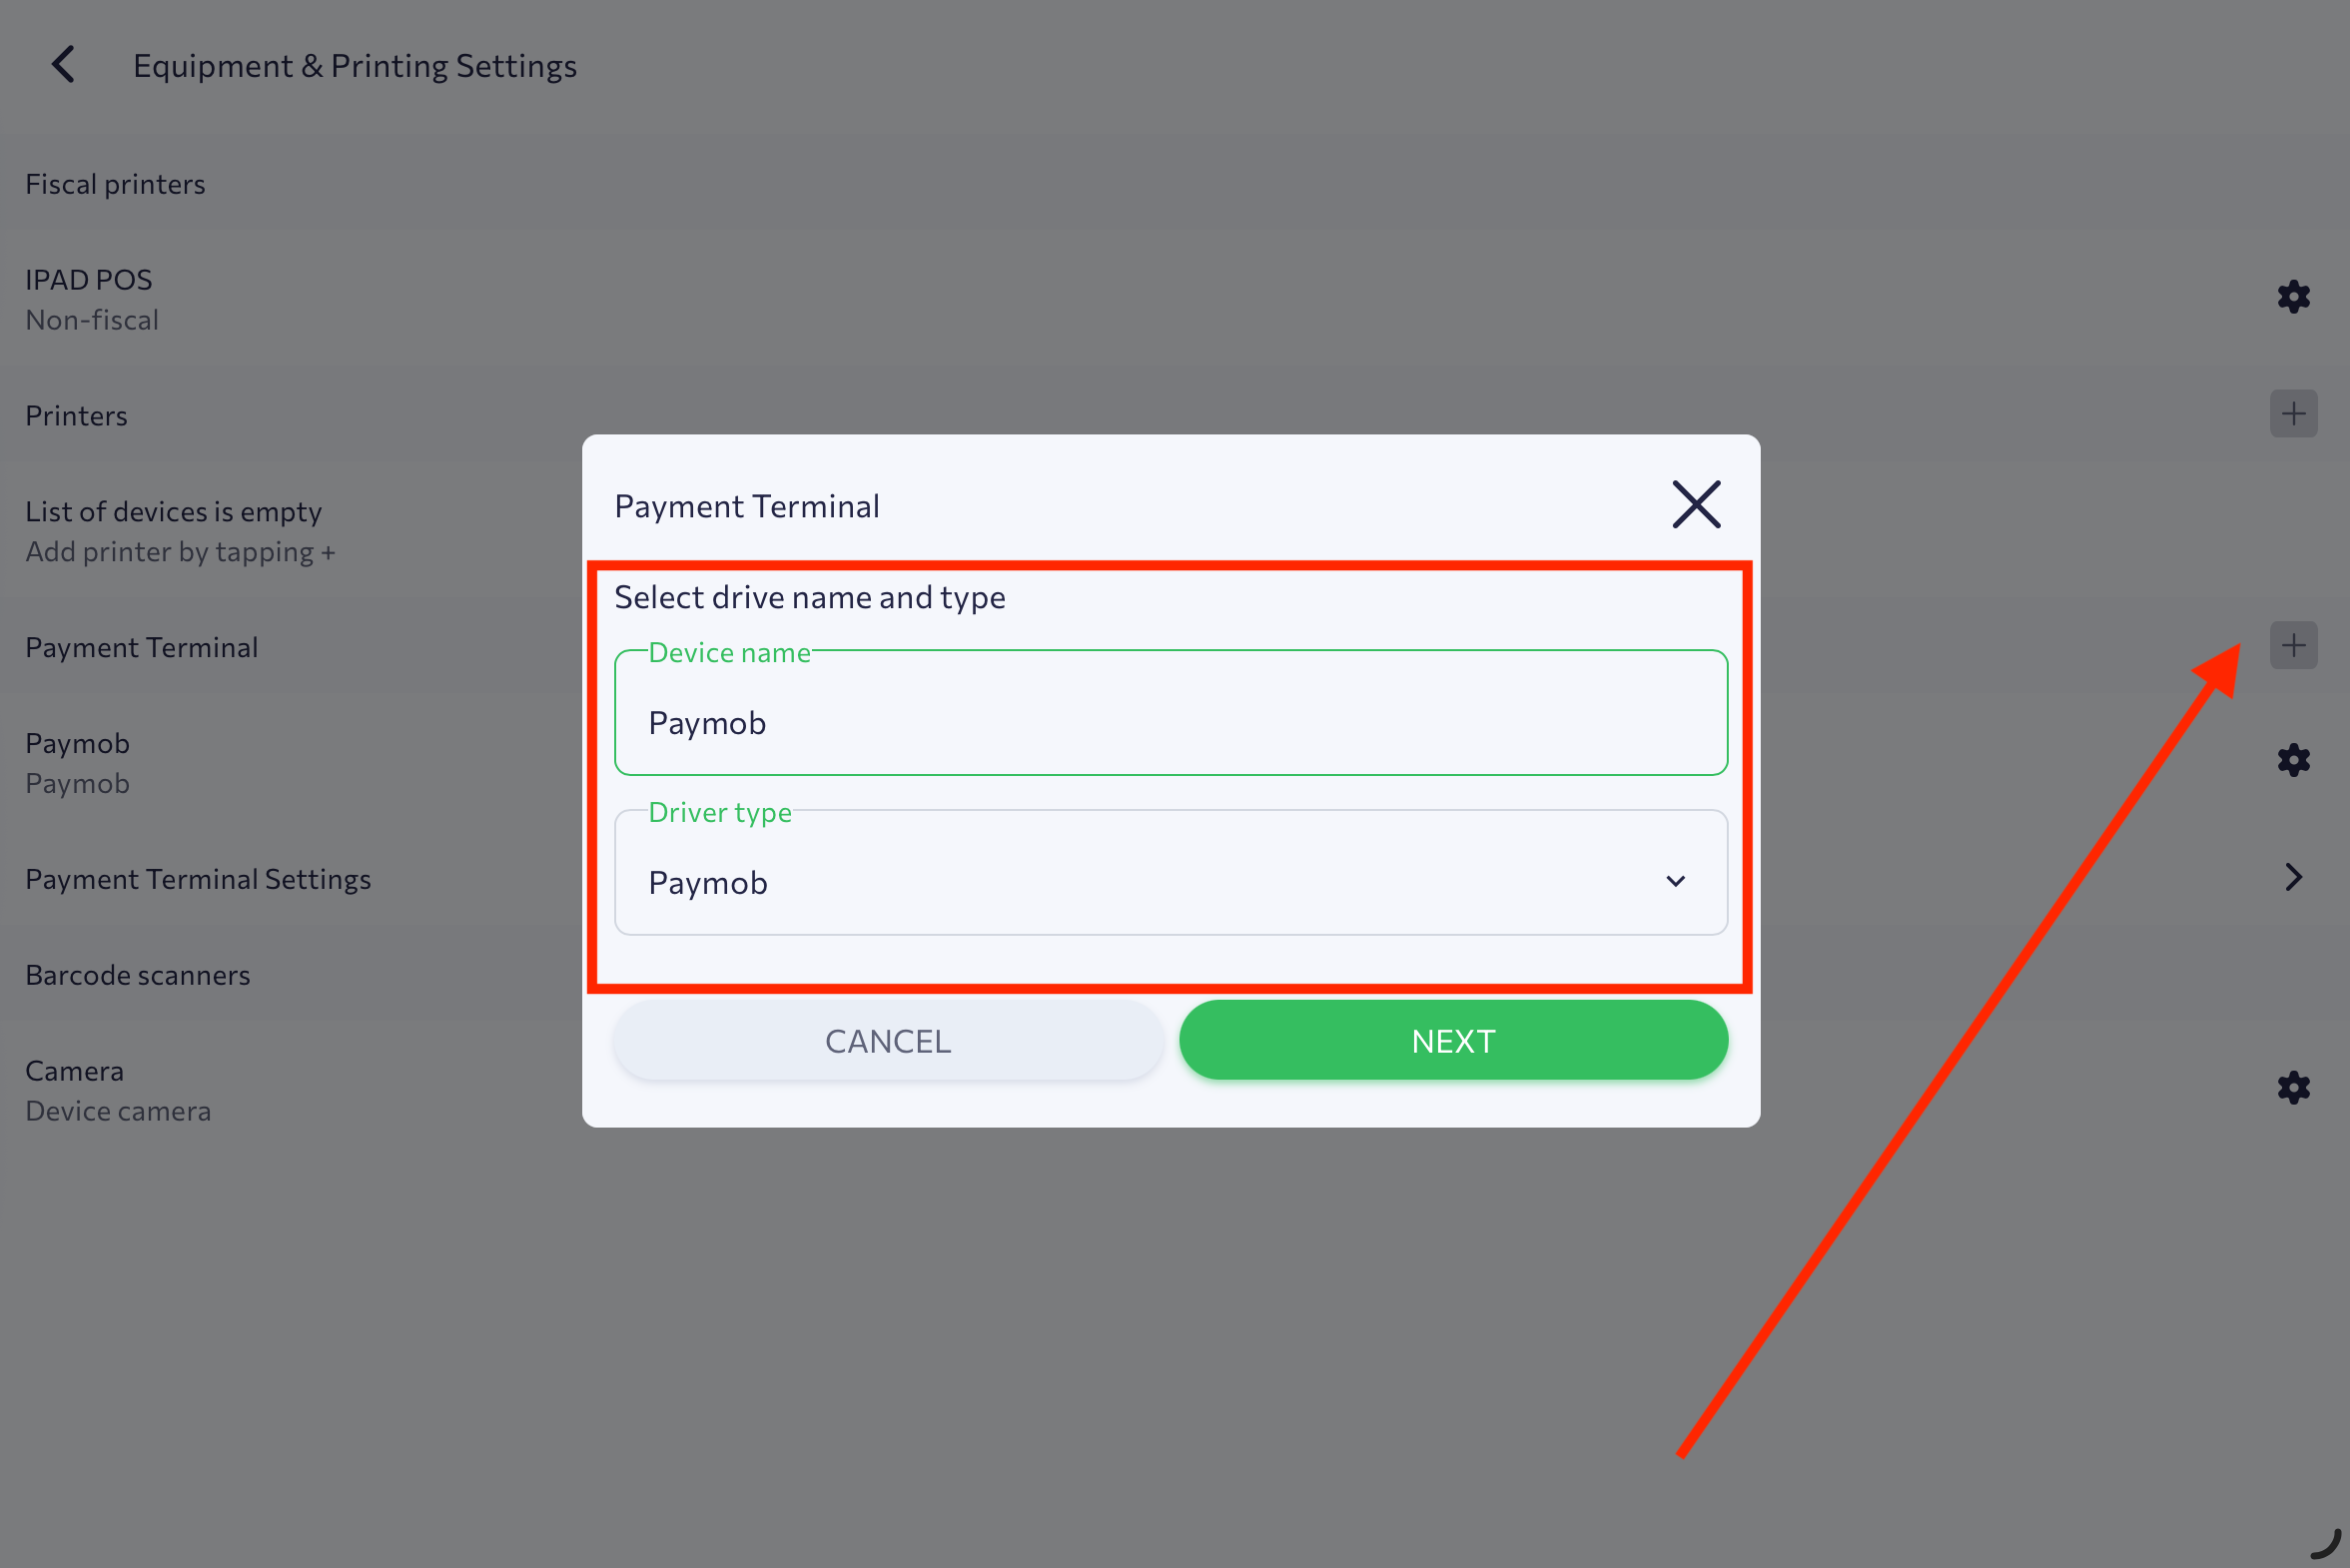The height and width of the screenshot is (1568, 2350).
Task: Expand Payment Terminal Settings chevron
Action: click(x=2293, y=878)
